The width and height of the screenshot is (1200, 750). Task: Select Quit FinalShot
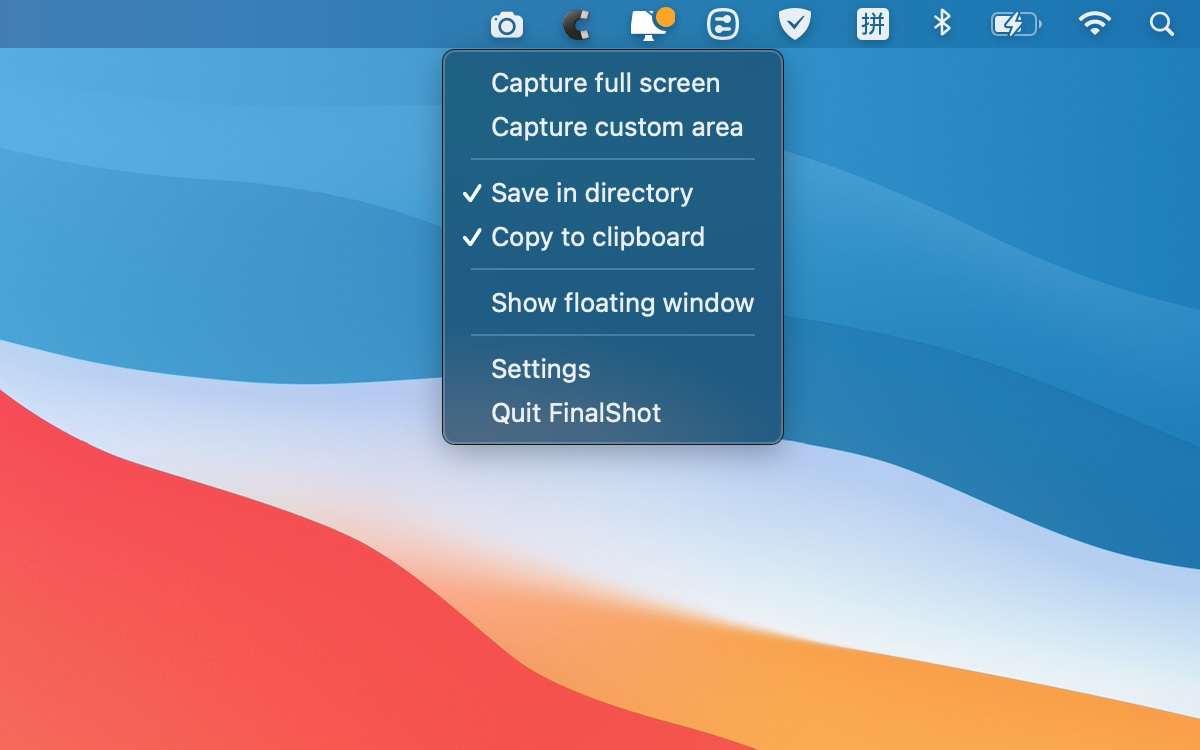pos(613,413)
